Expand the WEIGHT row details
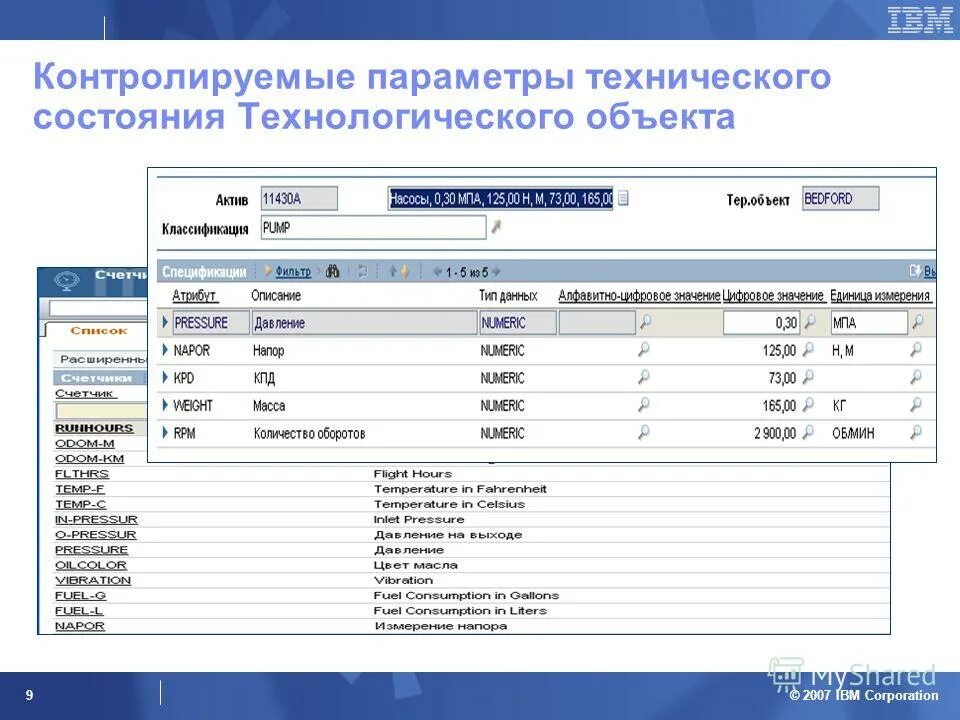Viewport: 960px width, 720px height. click(x=165, y=405)
